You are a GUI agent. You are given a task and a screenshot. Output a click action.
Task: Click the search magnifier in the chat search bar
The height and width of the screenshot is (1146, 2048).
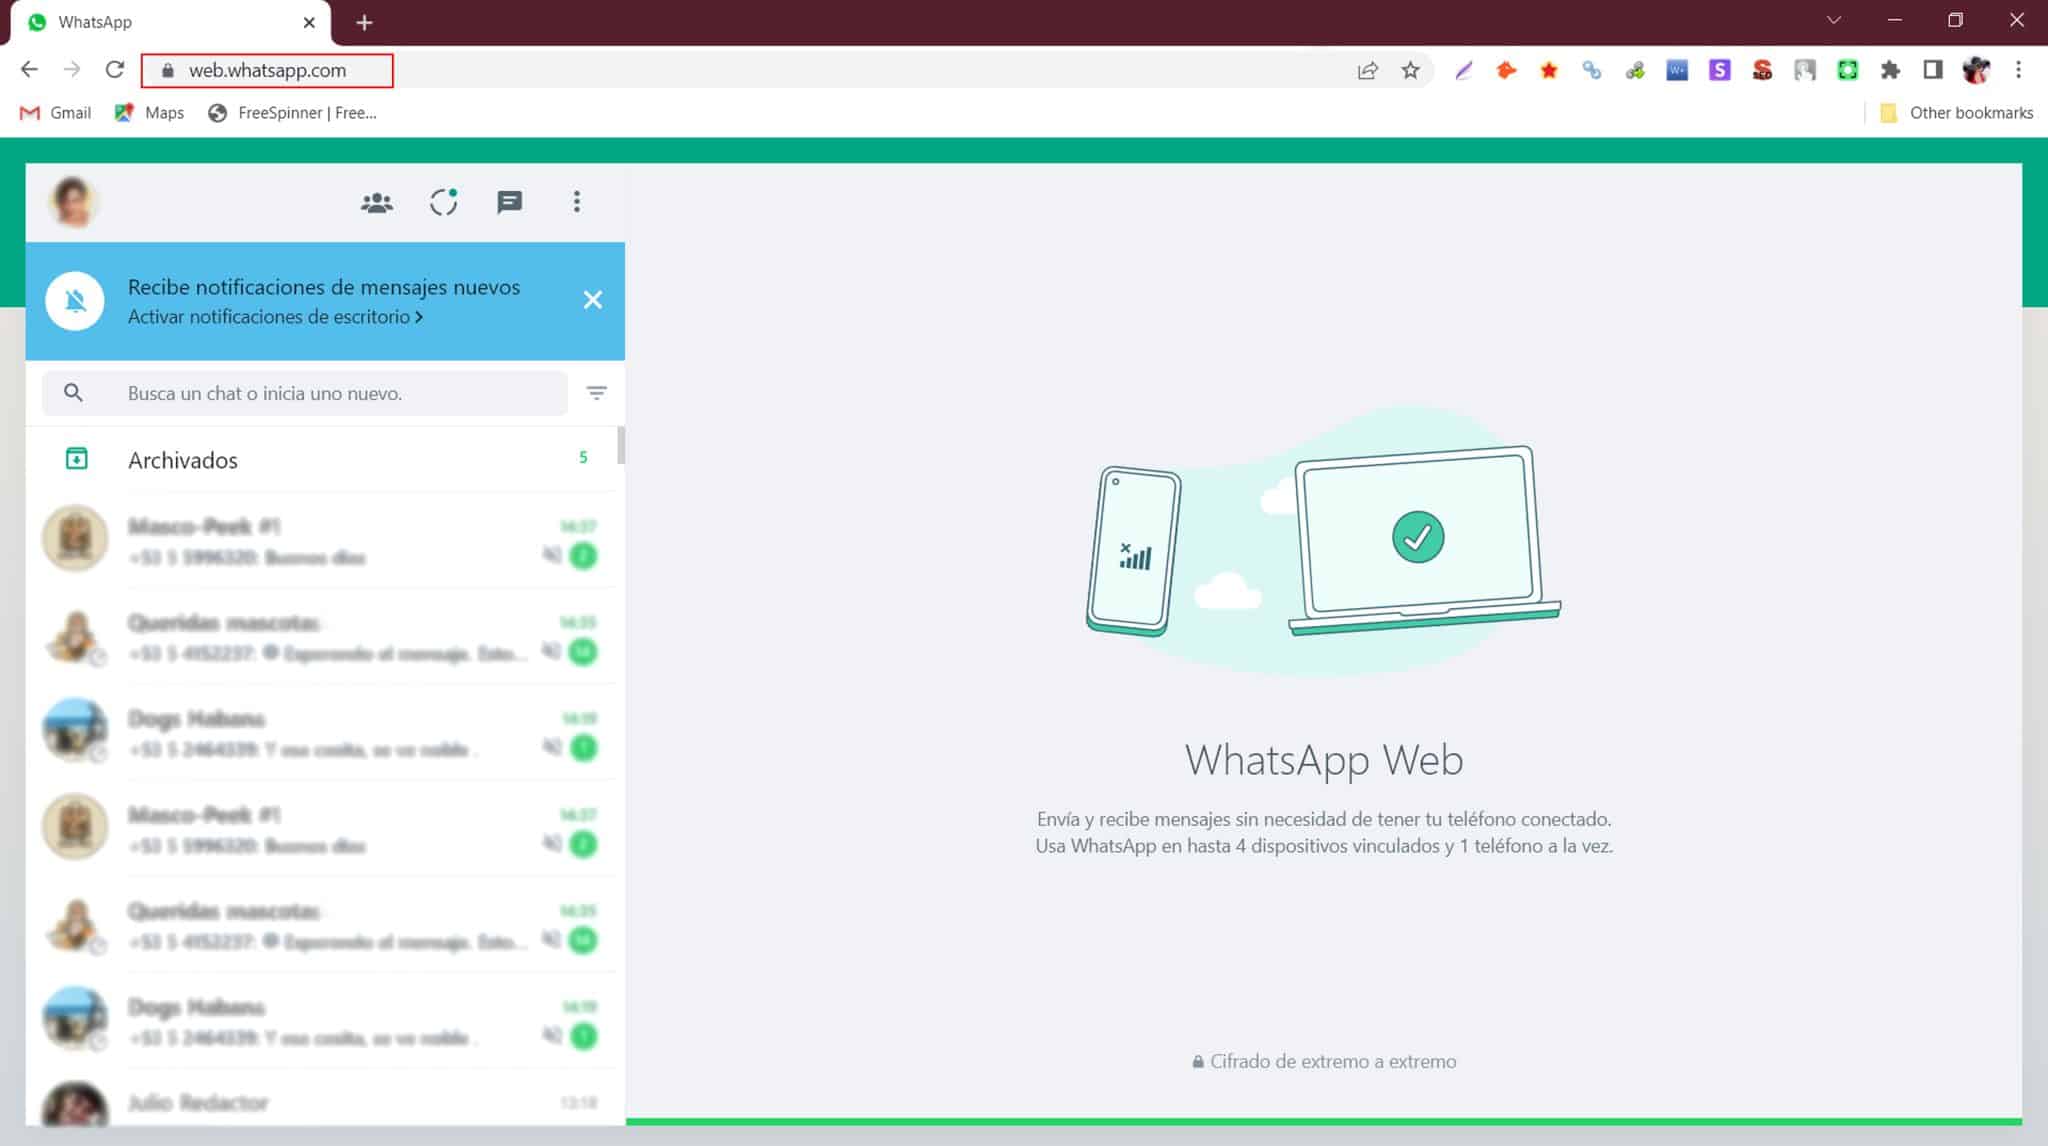pyautogui.click(x=73, y=392)
